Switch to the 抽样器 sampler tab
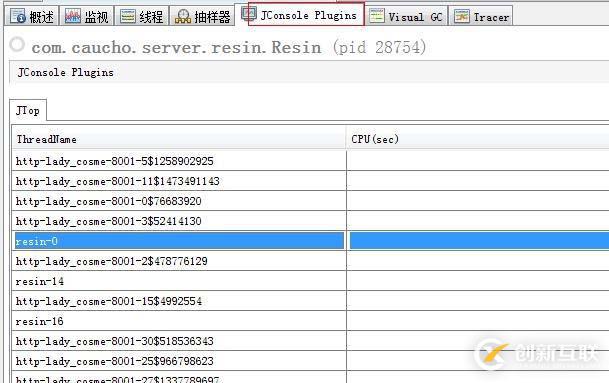 (202, 16)
